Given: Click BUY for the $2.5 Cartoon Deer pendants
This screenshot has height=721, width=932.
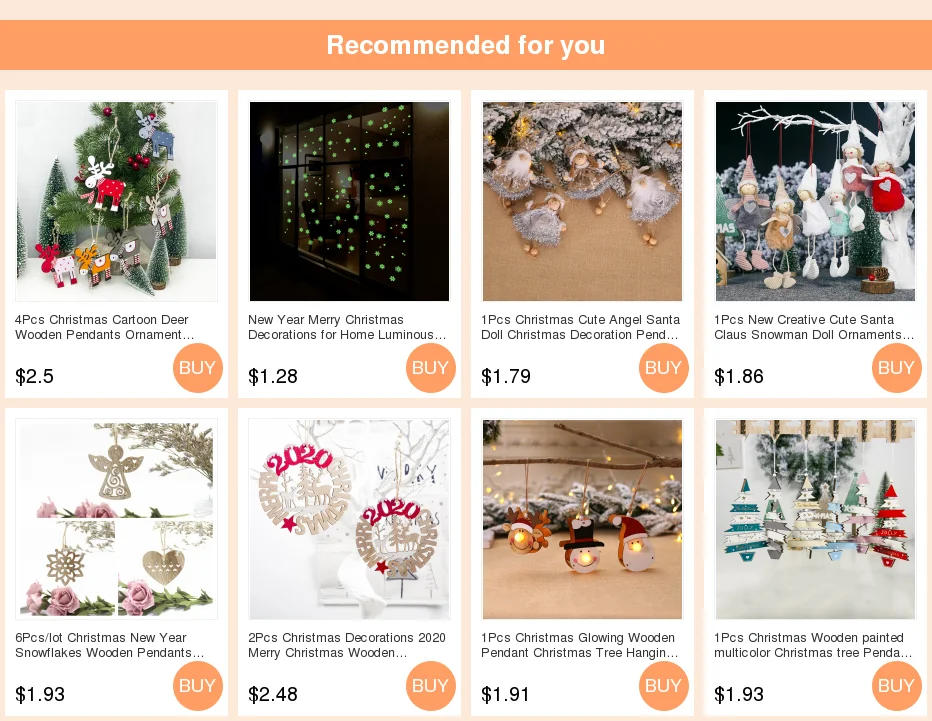Looking at the screenshot, I should point(197,367).
